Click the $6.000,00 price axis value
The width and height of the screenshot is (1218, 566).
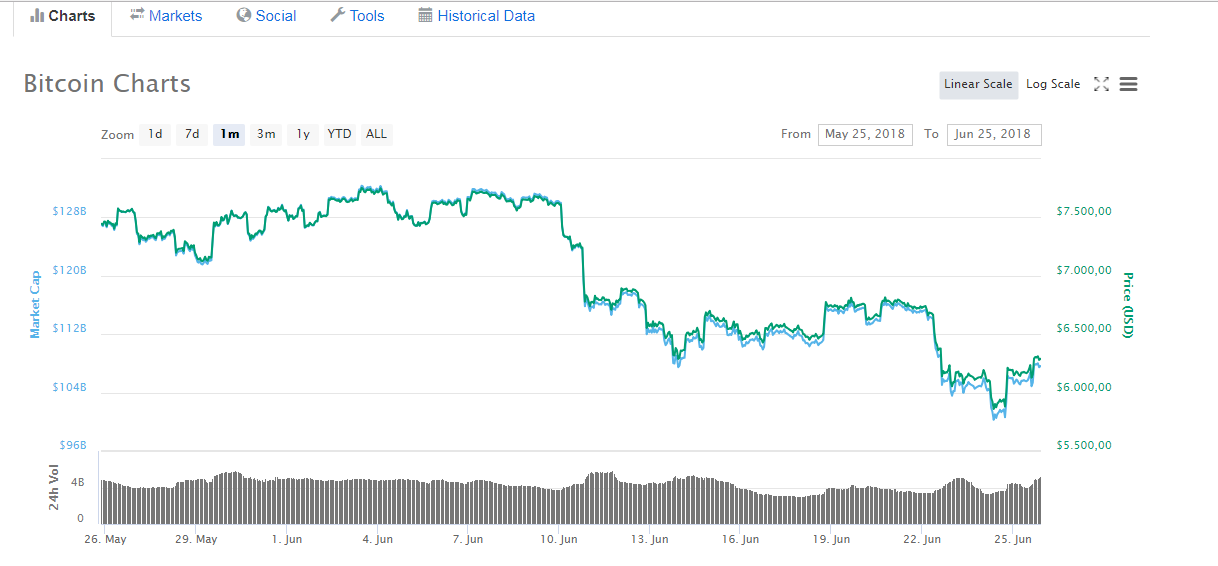1084,388
